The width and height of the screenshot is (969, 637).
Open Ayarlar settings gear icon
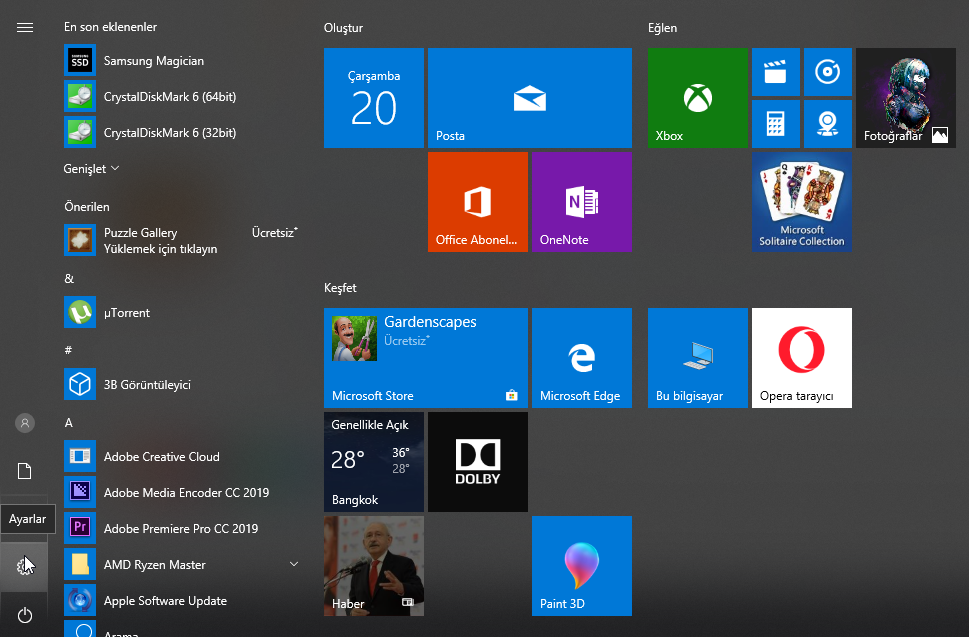point(24,566)
